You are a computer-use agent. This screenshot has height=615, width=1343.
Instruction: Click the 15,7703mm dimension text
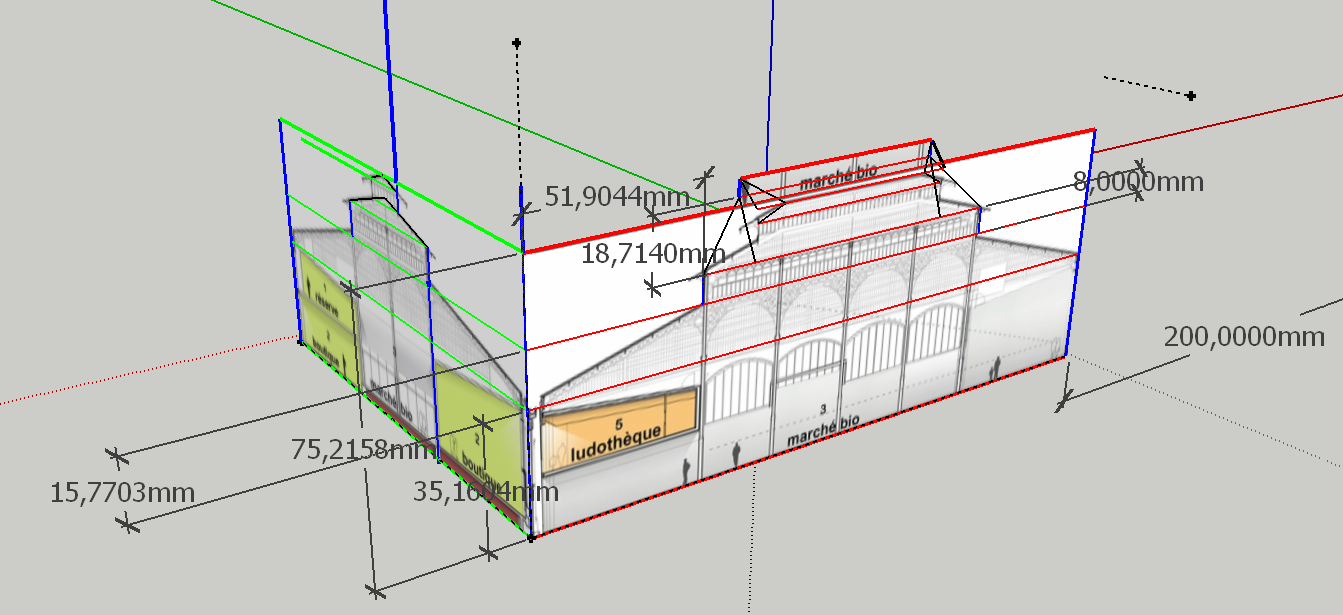122,492
